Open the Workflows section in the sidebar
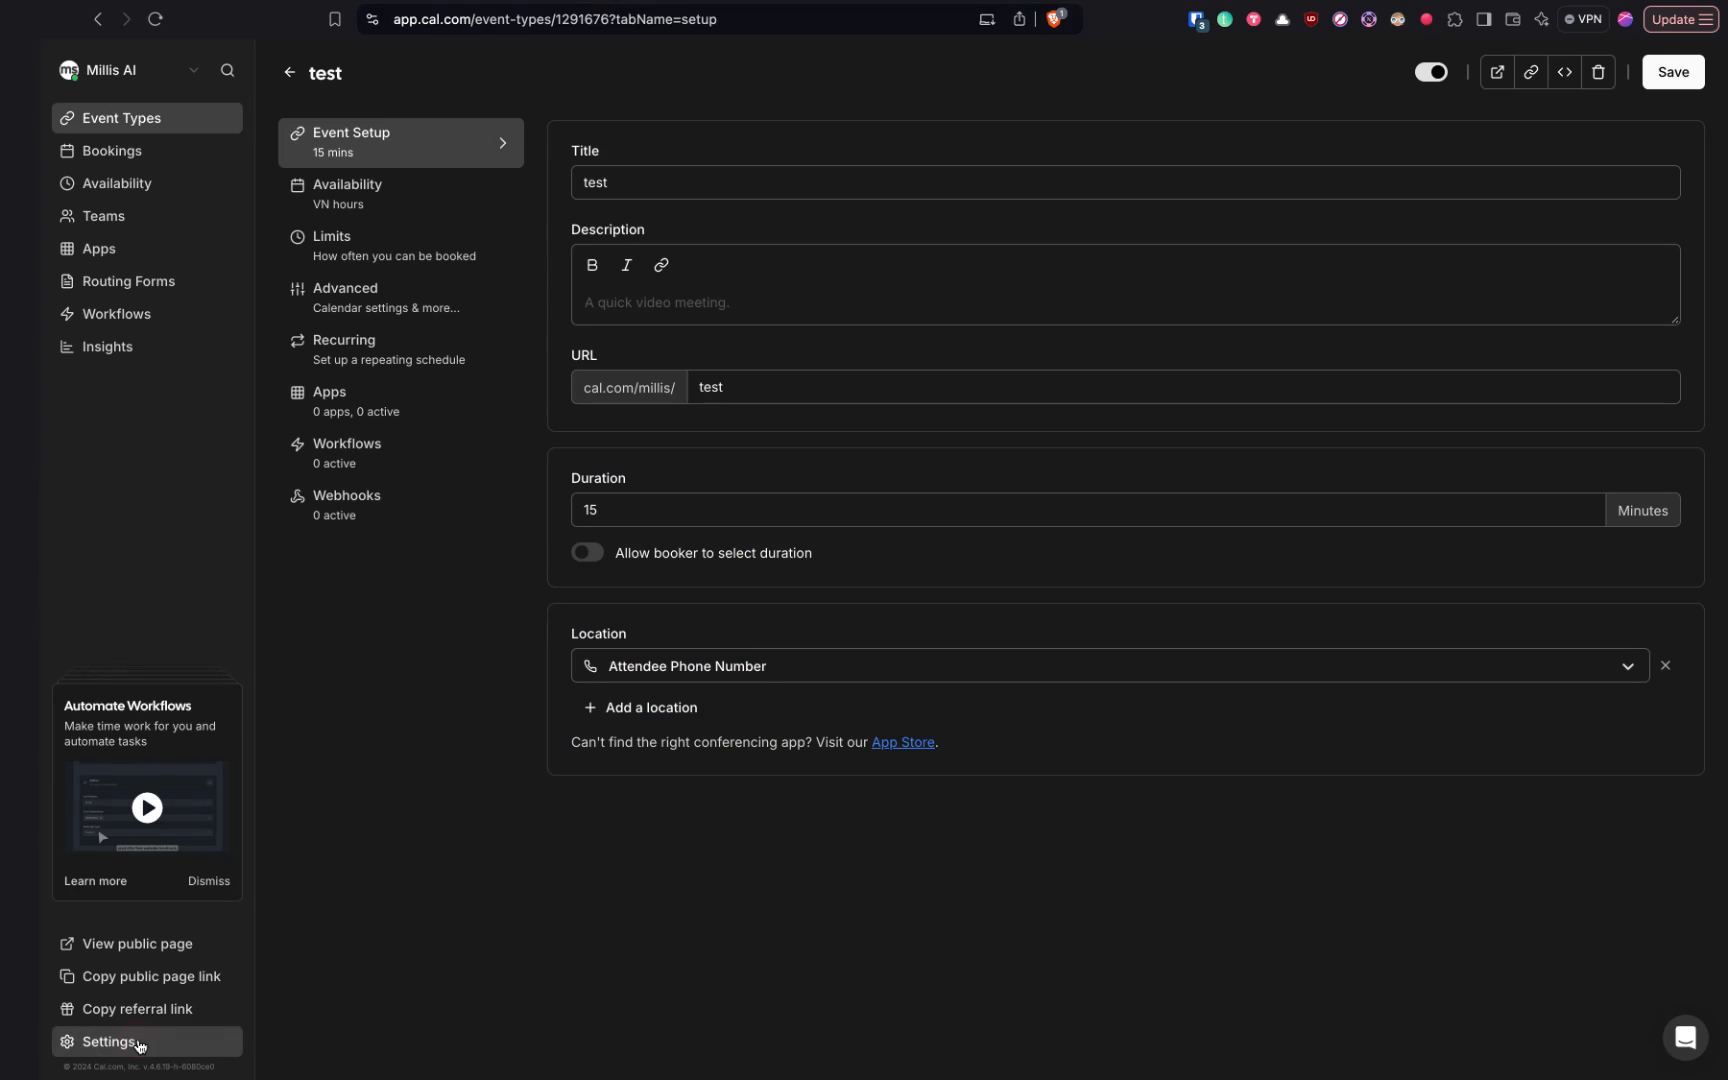 (x=117, y=313)
